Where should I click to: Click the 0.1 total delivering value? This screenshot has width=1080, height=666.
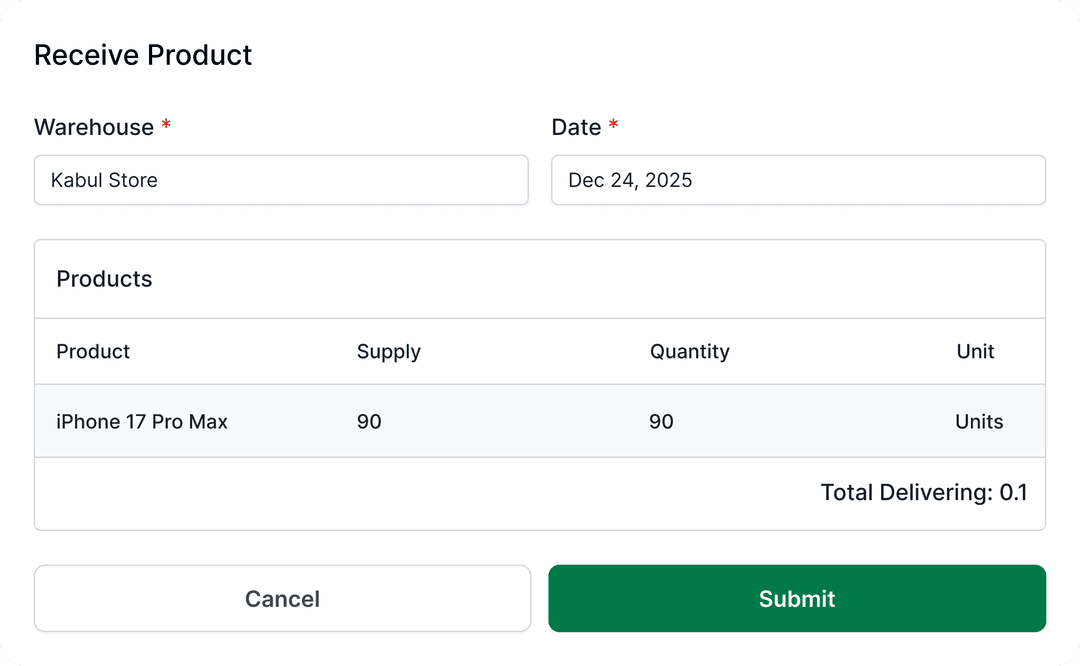coord(1013,492)
